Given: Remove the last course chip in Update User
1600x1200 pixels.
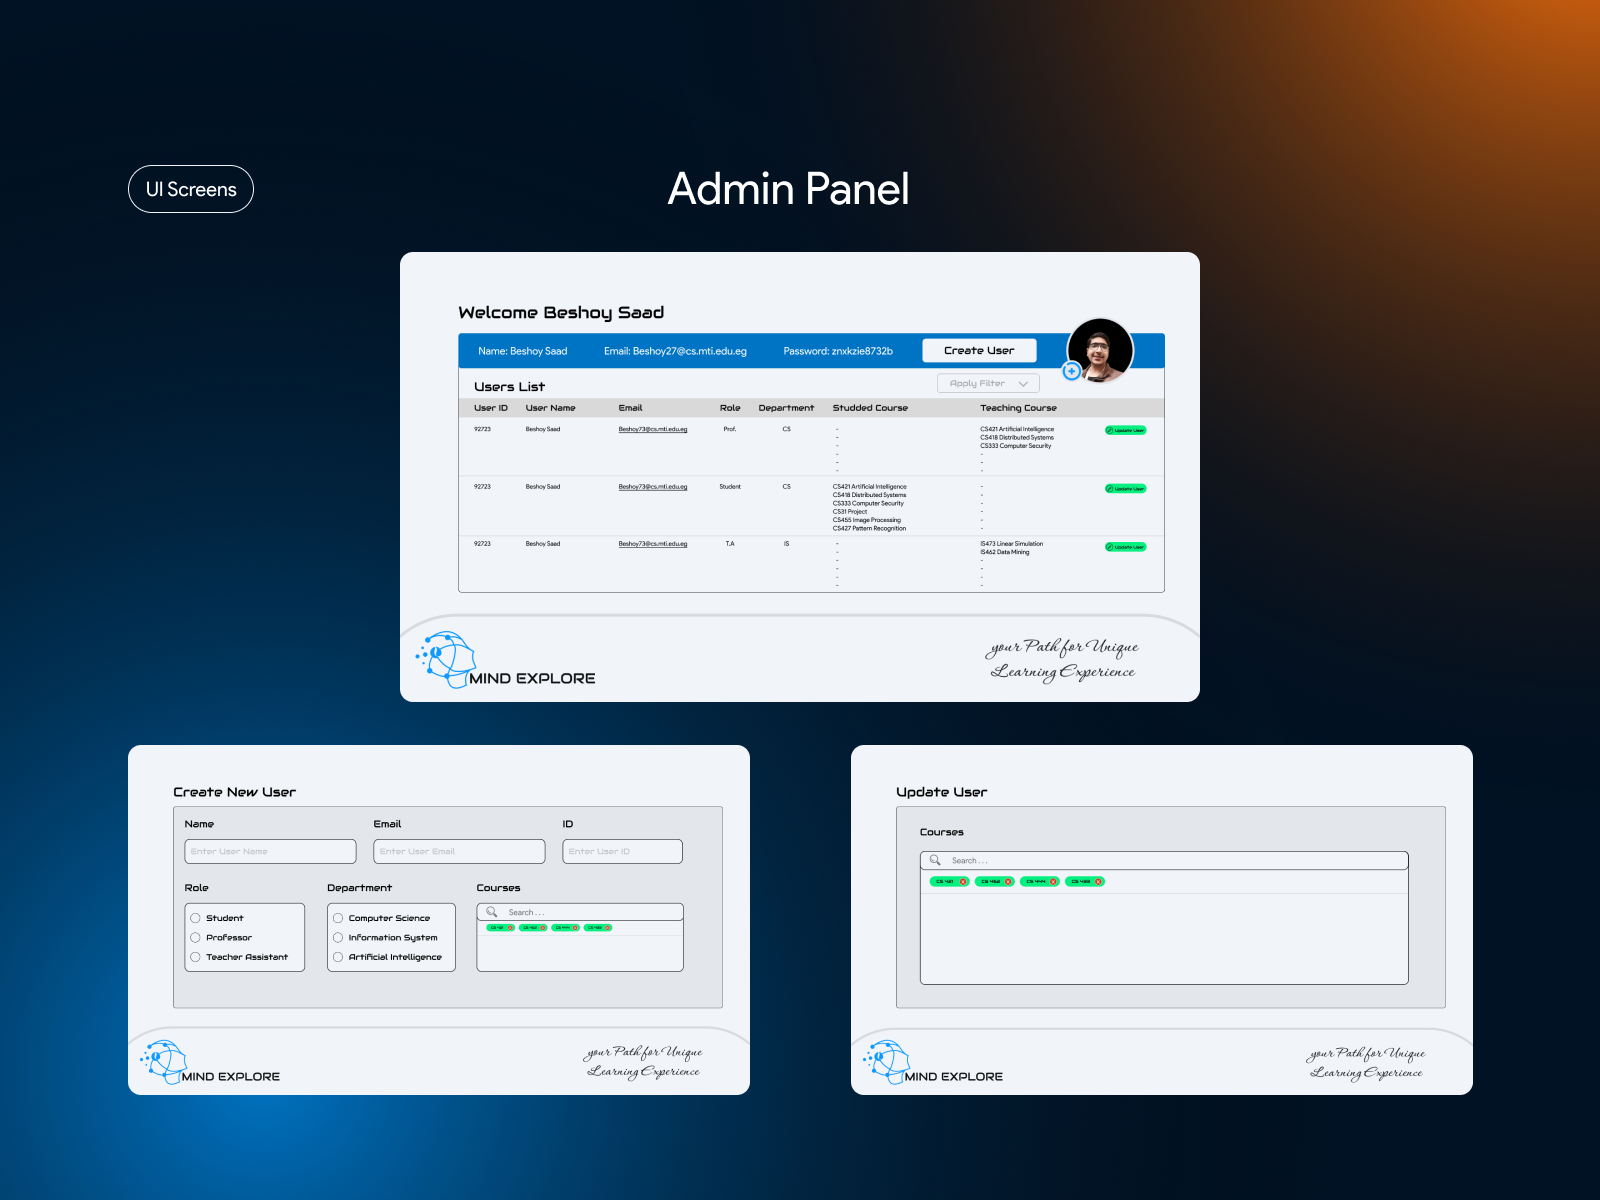Looking at the screenshot, I should click(1098, 882).
